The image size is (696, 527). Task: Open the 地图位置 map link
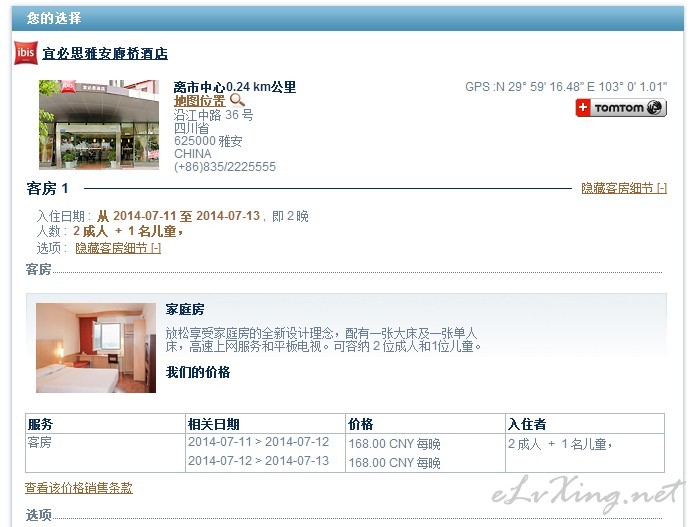click(199, 101)
